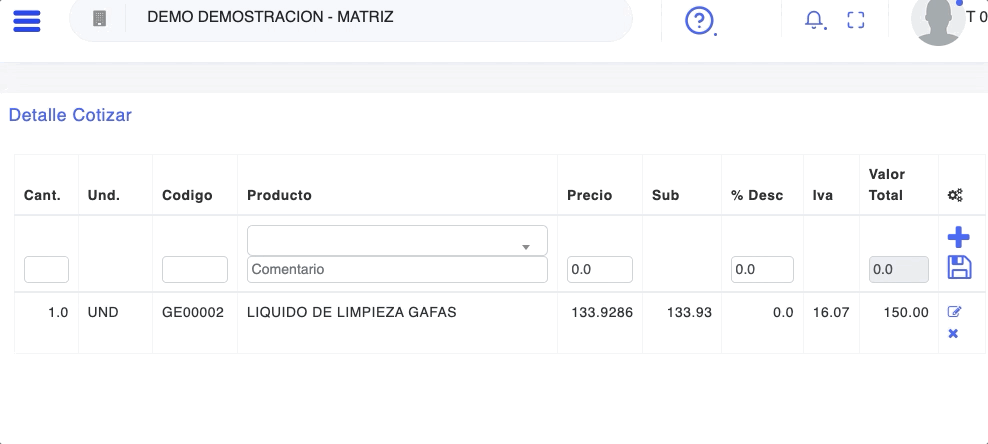Click the Valor Total field
988x444 pixels.
tap(898, 269)
